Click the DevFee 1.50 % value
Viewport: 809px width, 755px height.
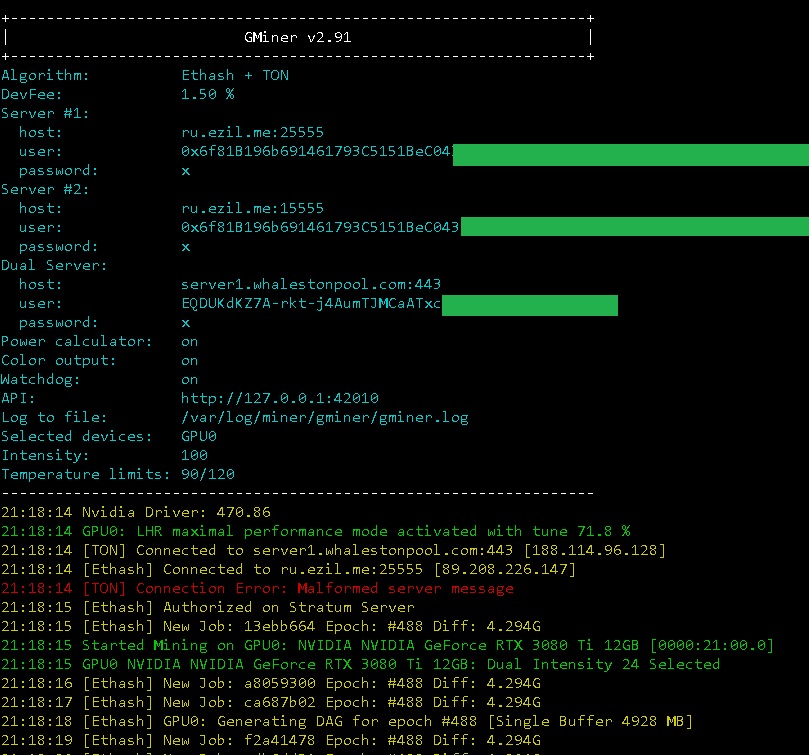click(x=208, y=94)
